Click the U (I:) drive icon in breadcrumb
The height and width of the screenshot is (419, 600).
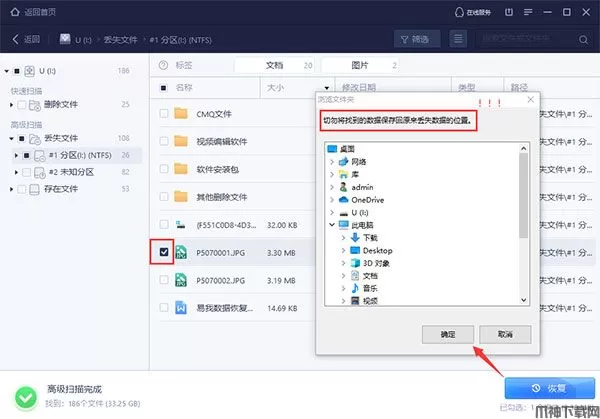(x=65, y=39)
